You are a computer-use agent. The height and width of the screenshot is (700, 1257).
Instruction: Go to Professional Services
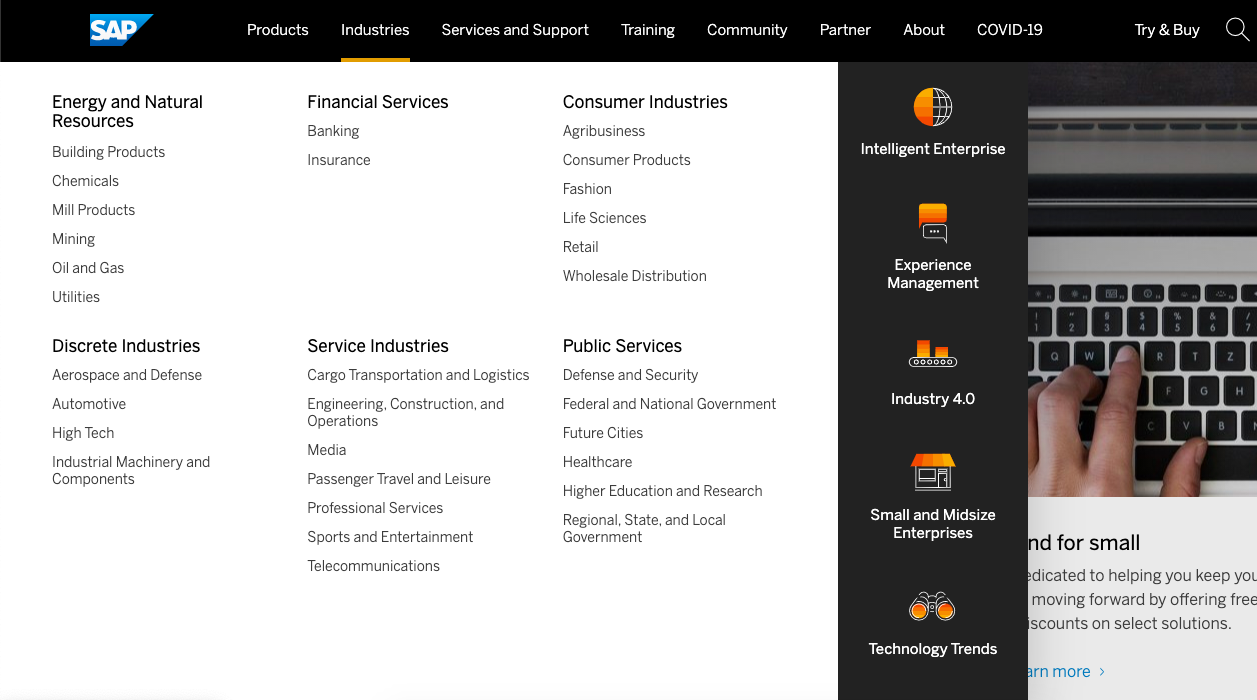pos(375,508)
